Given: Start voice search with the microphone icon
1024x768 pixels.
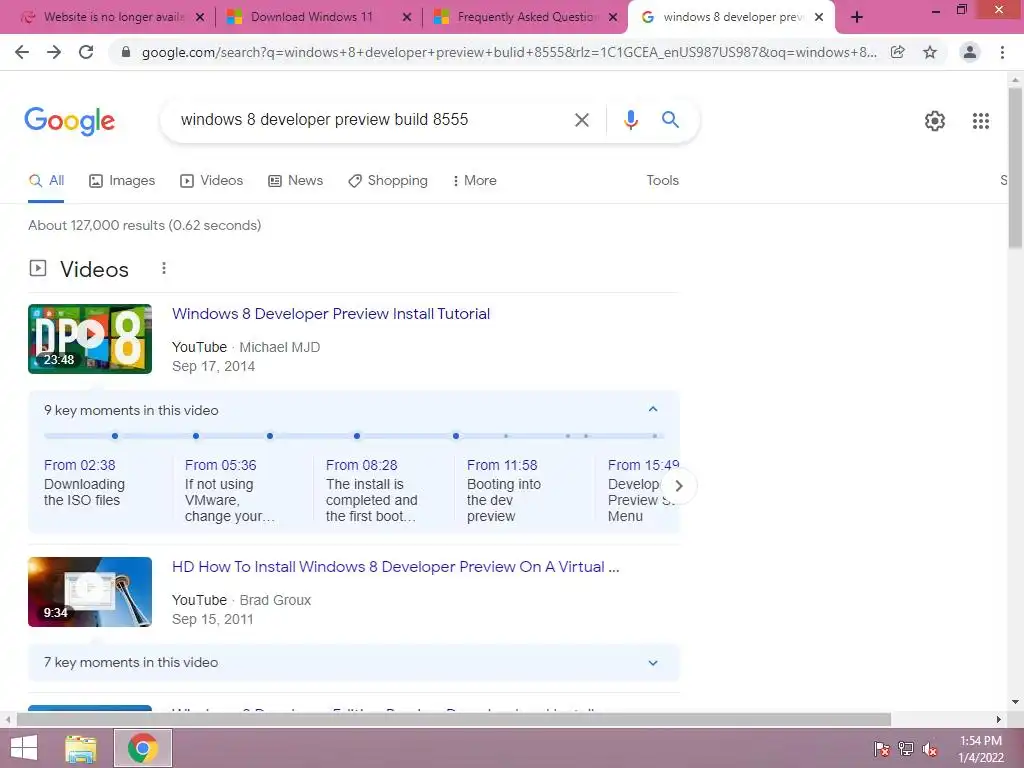Looking at the screenshot, I should [630, 120].
